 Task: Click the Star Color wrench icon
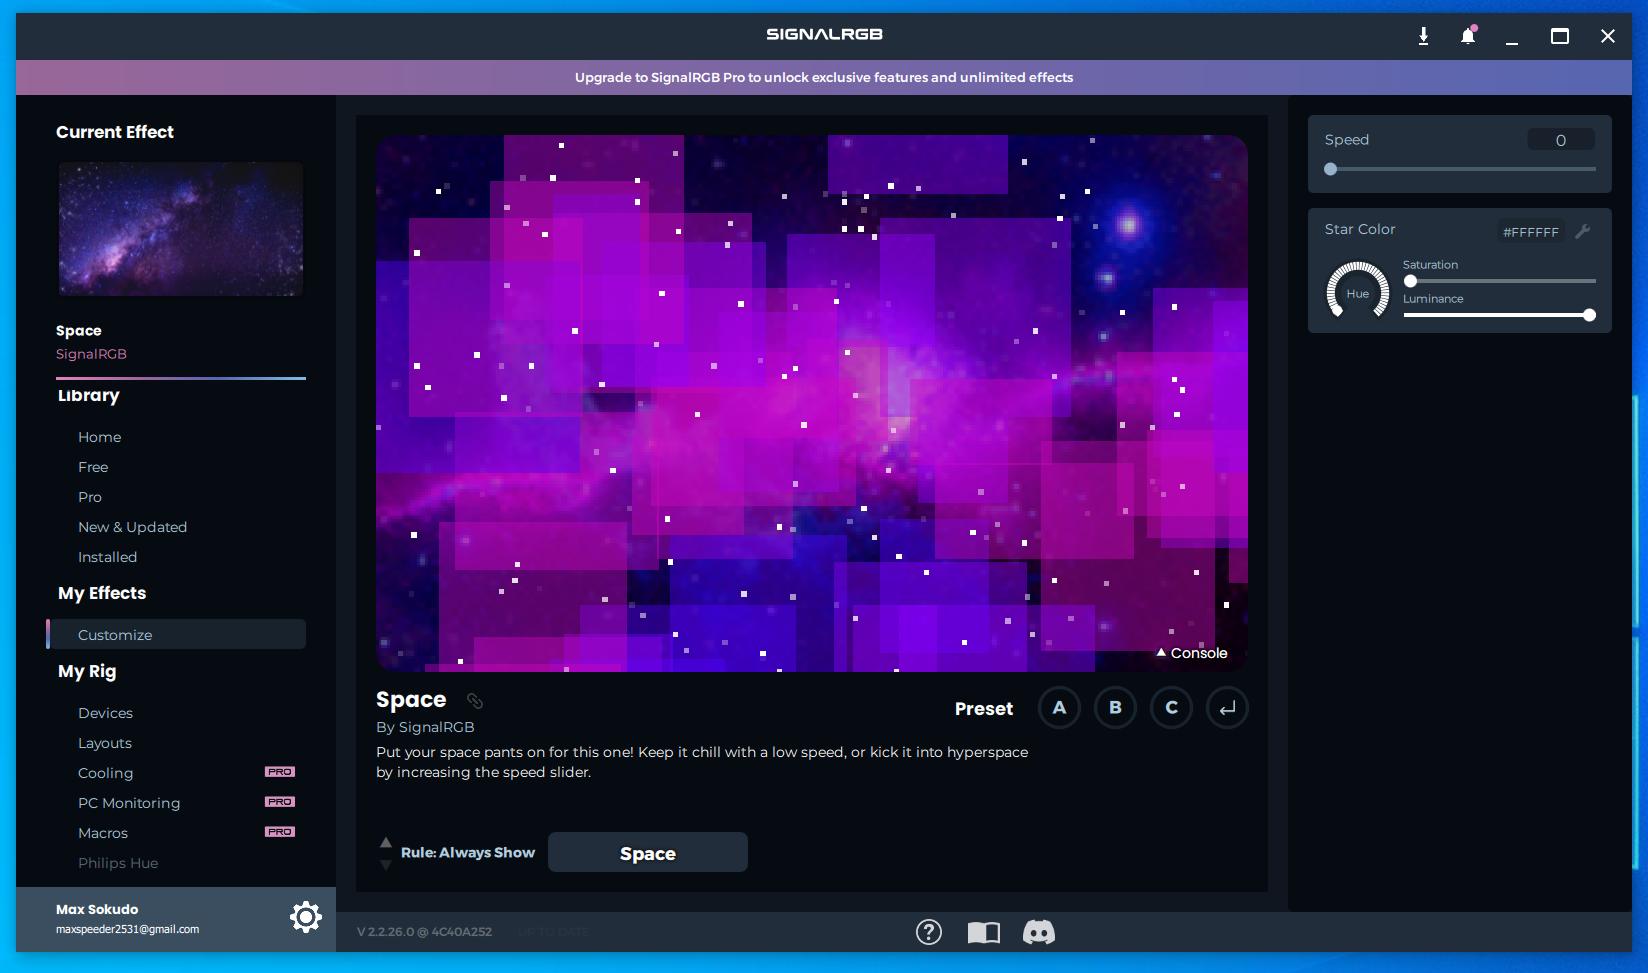click(1582, 231)
